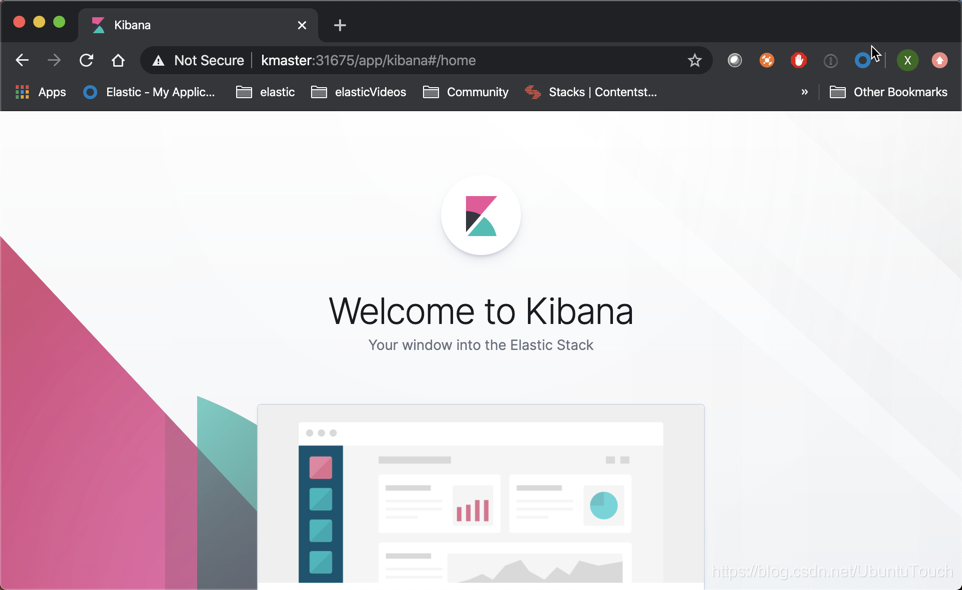The image size is (962, 590).
Task: Open Stacks | Contentst... bookmark
Action: pyautogui.click(x=591, y=92)
